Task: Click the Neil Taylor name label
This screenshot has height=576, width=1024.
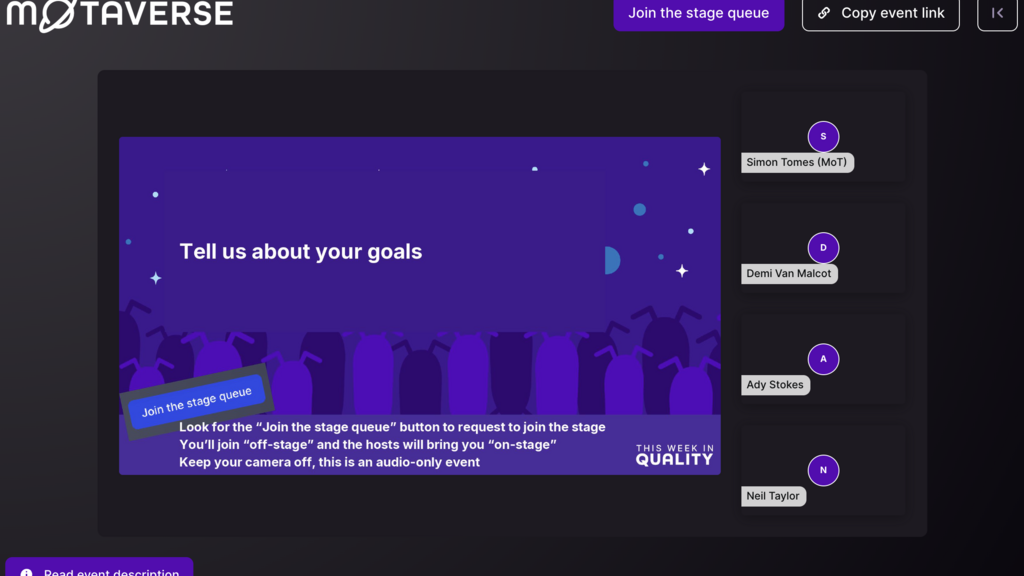Action: [x=772, y=496]
